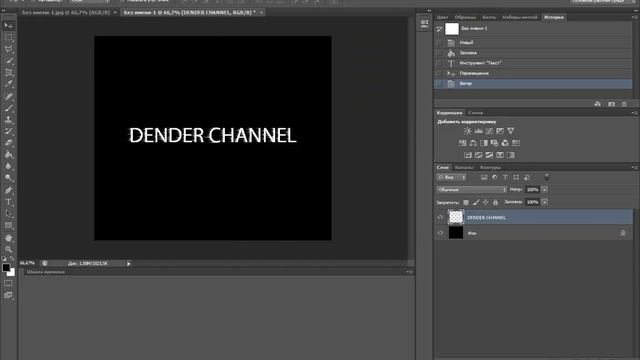The image size is (640, 360).
Task: Add Levels adjustment
Action: coord(478,131)
